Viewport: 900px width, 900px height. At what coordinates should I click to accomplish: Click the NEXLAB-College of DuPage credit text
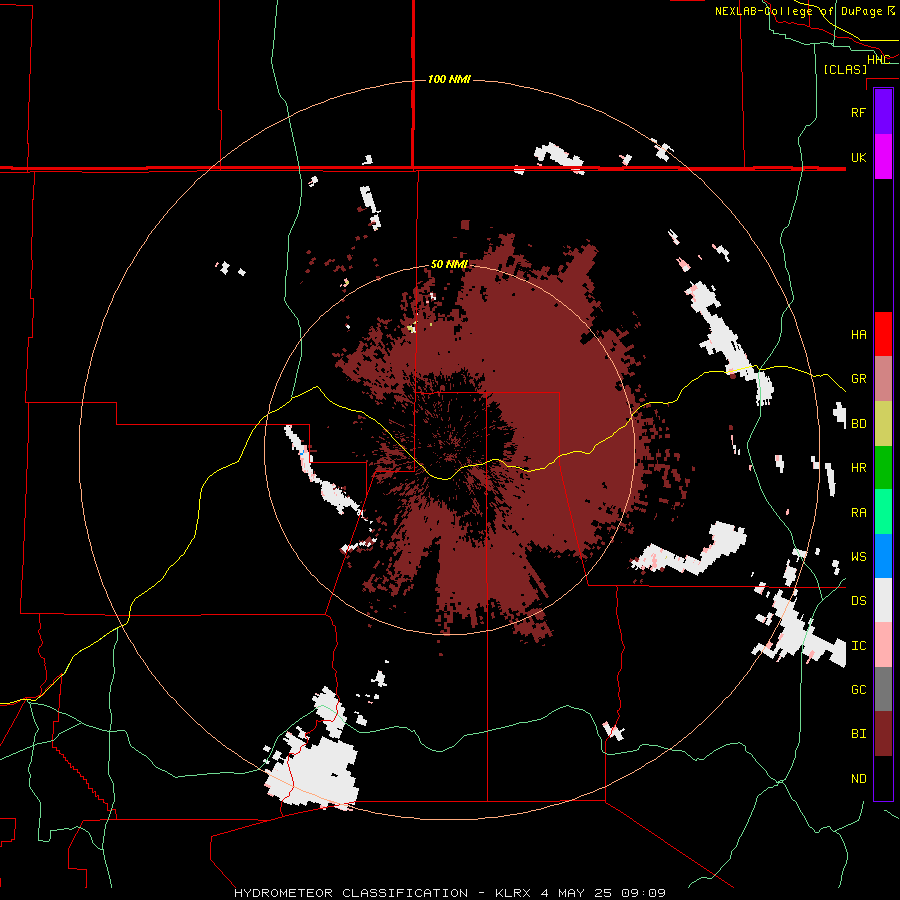click(x=805, y=11)
